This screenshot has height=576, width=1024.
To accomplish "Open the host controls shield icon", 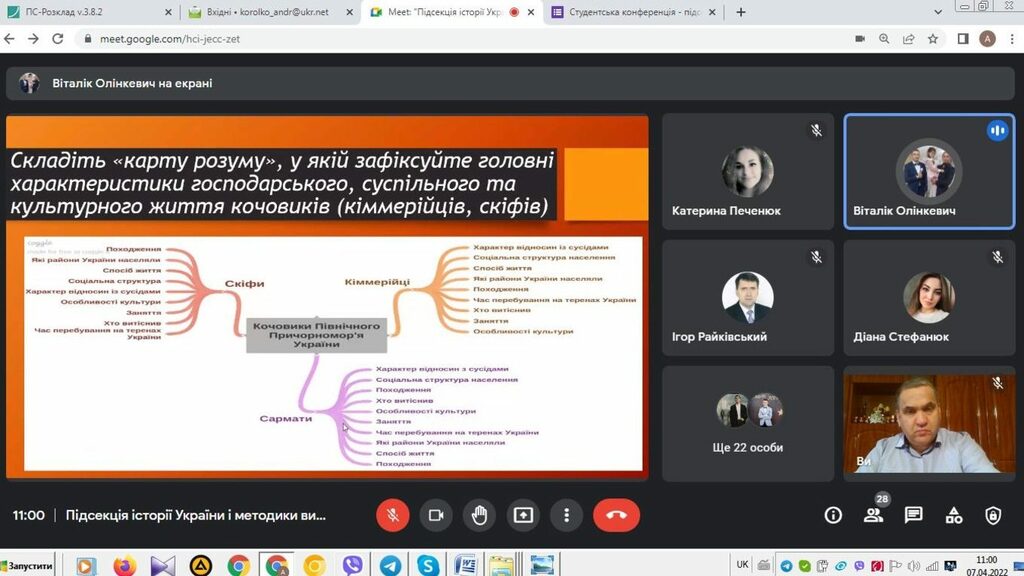I will pyautogui.click(x=993, y=515).
